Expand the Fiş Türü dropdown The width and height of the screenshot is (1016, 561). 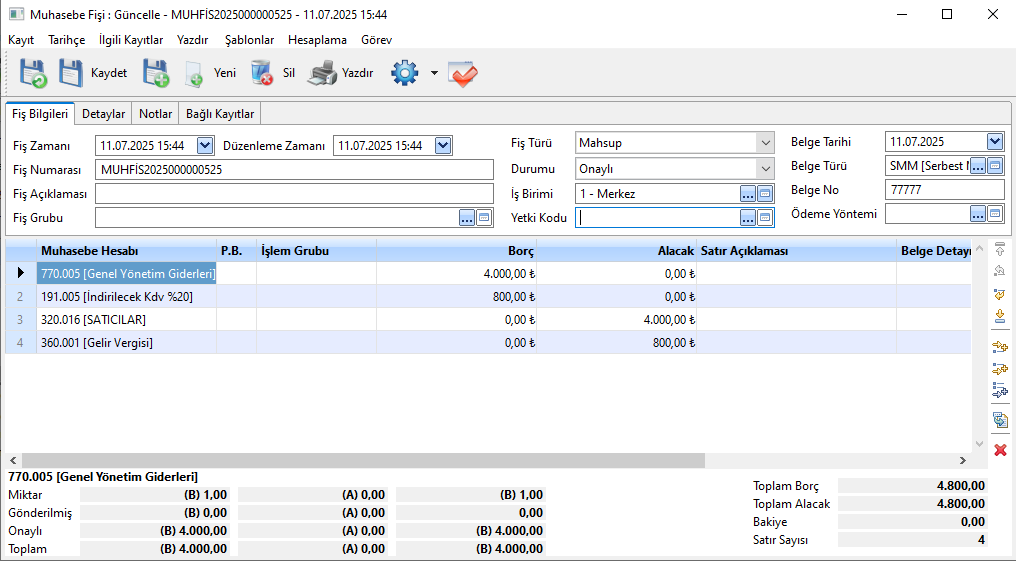coord(765,143)
